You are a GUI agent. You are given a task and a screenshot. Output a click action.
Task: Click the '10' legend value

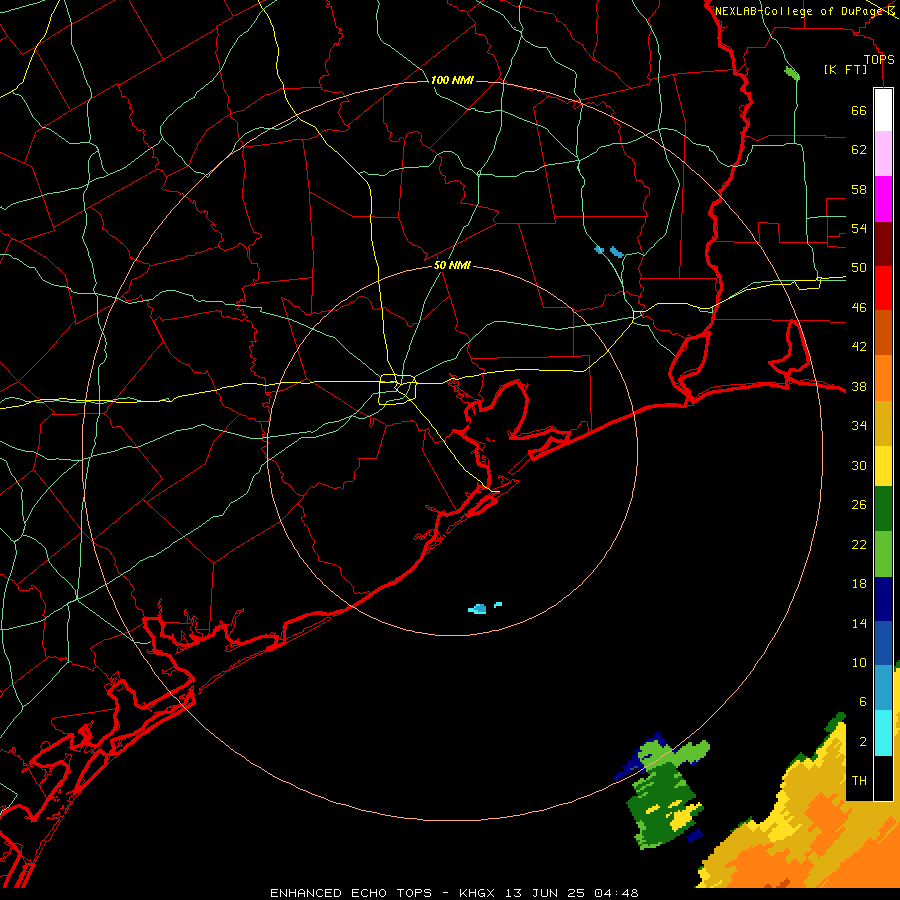point(859,663)
